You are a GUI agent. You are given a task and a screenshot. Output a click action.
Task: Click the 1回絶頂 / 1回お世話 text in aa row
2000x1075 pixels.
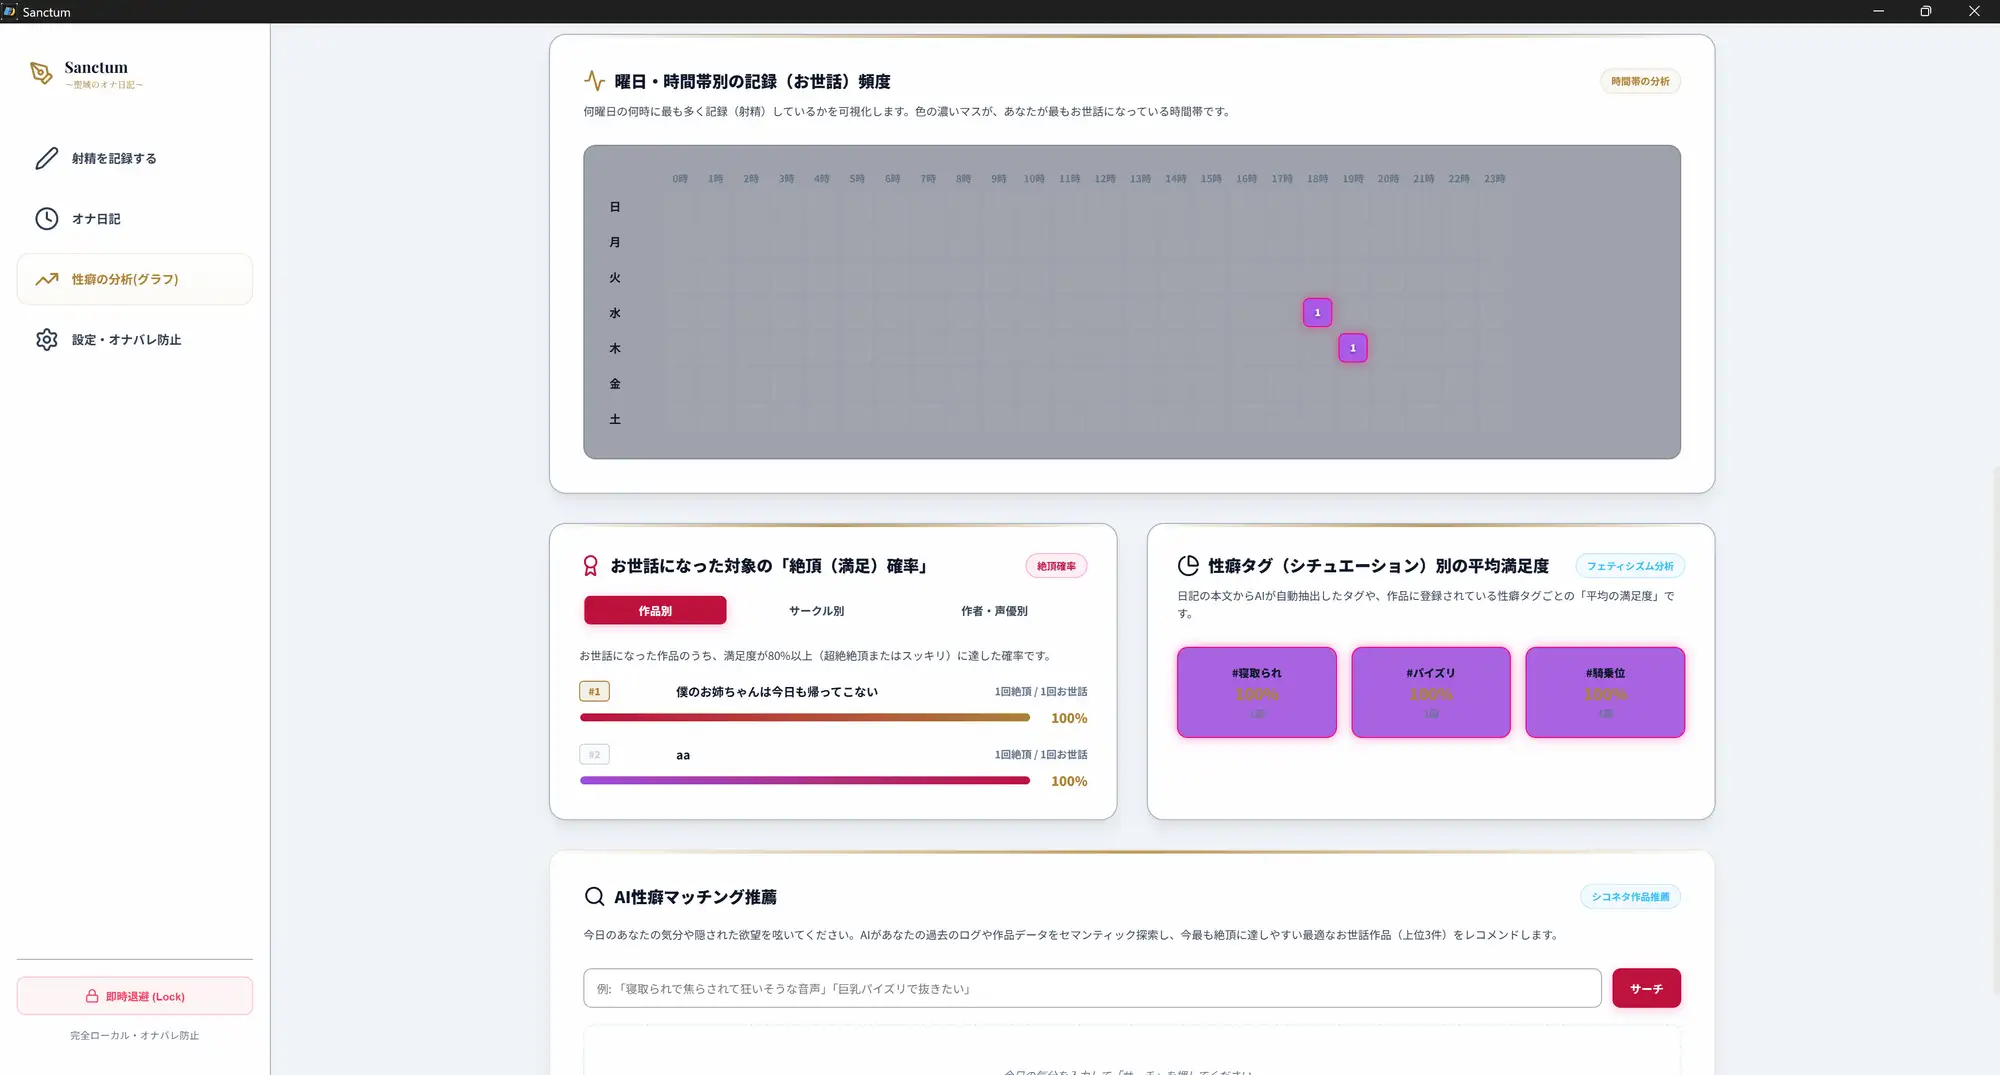click(x=1041, y=755)
